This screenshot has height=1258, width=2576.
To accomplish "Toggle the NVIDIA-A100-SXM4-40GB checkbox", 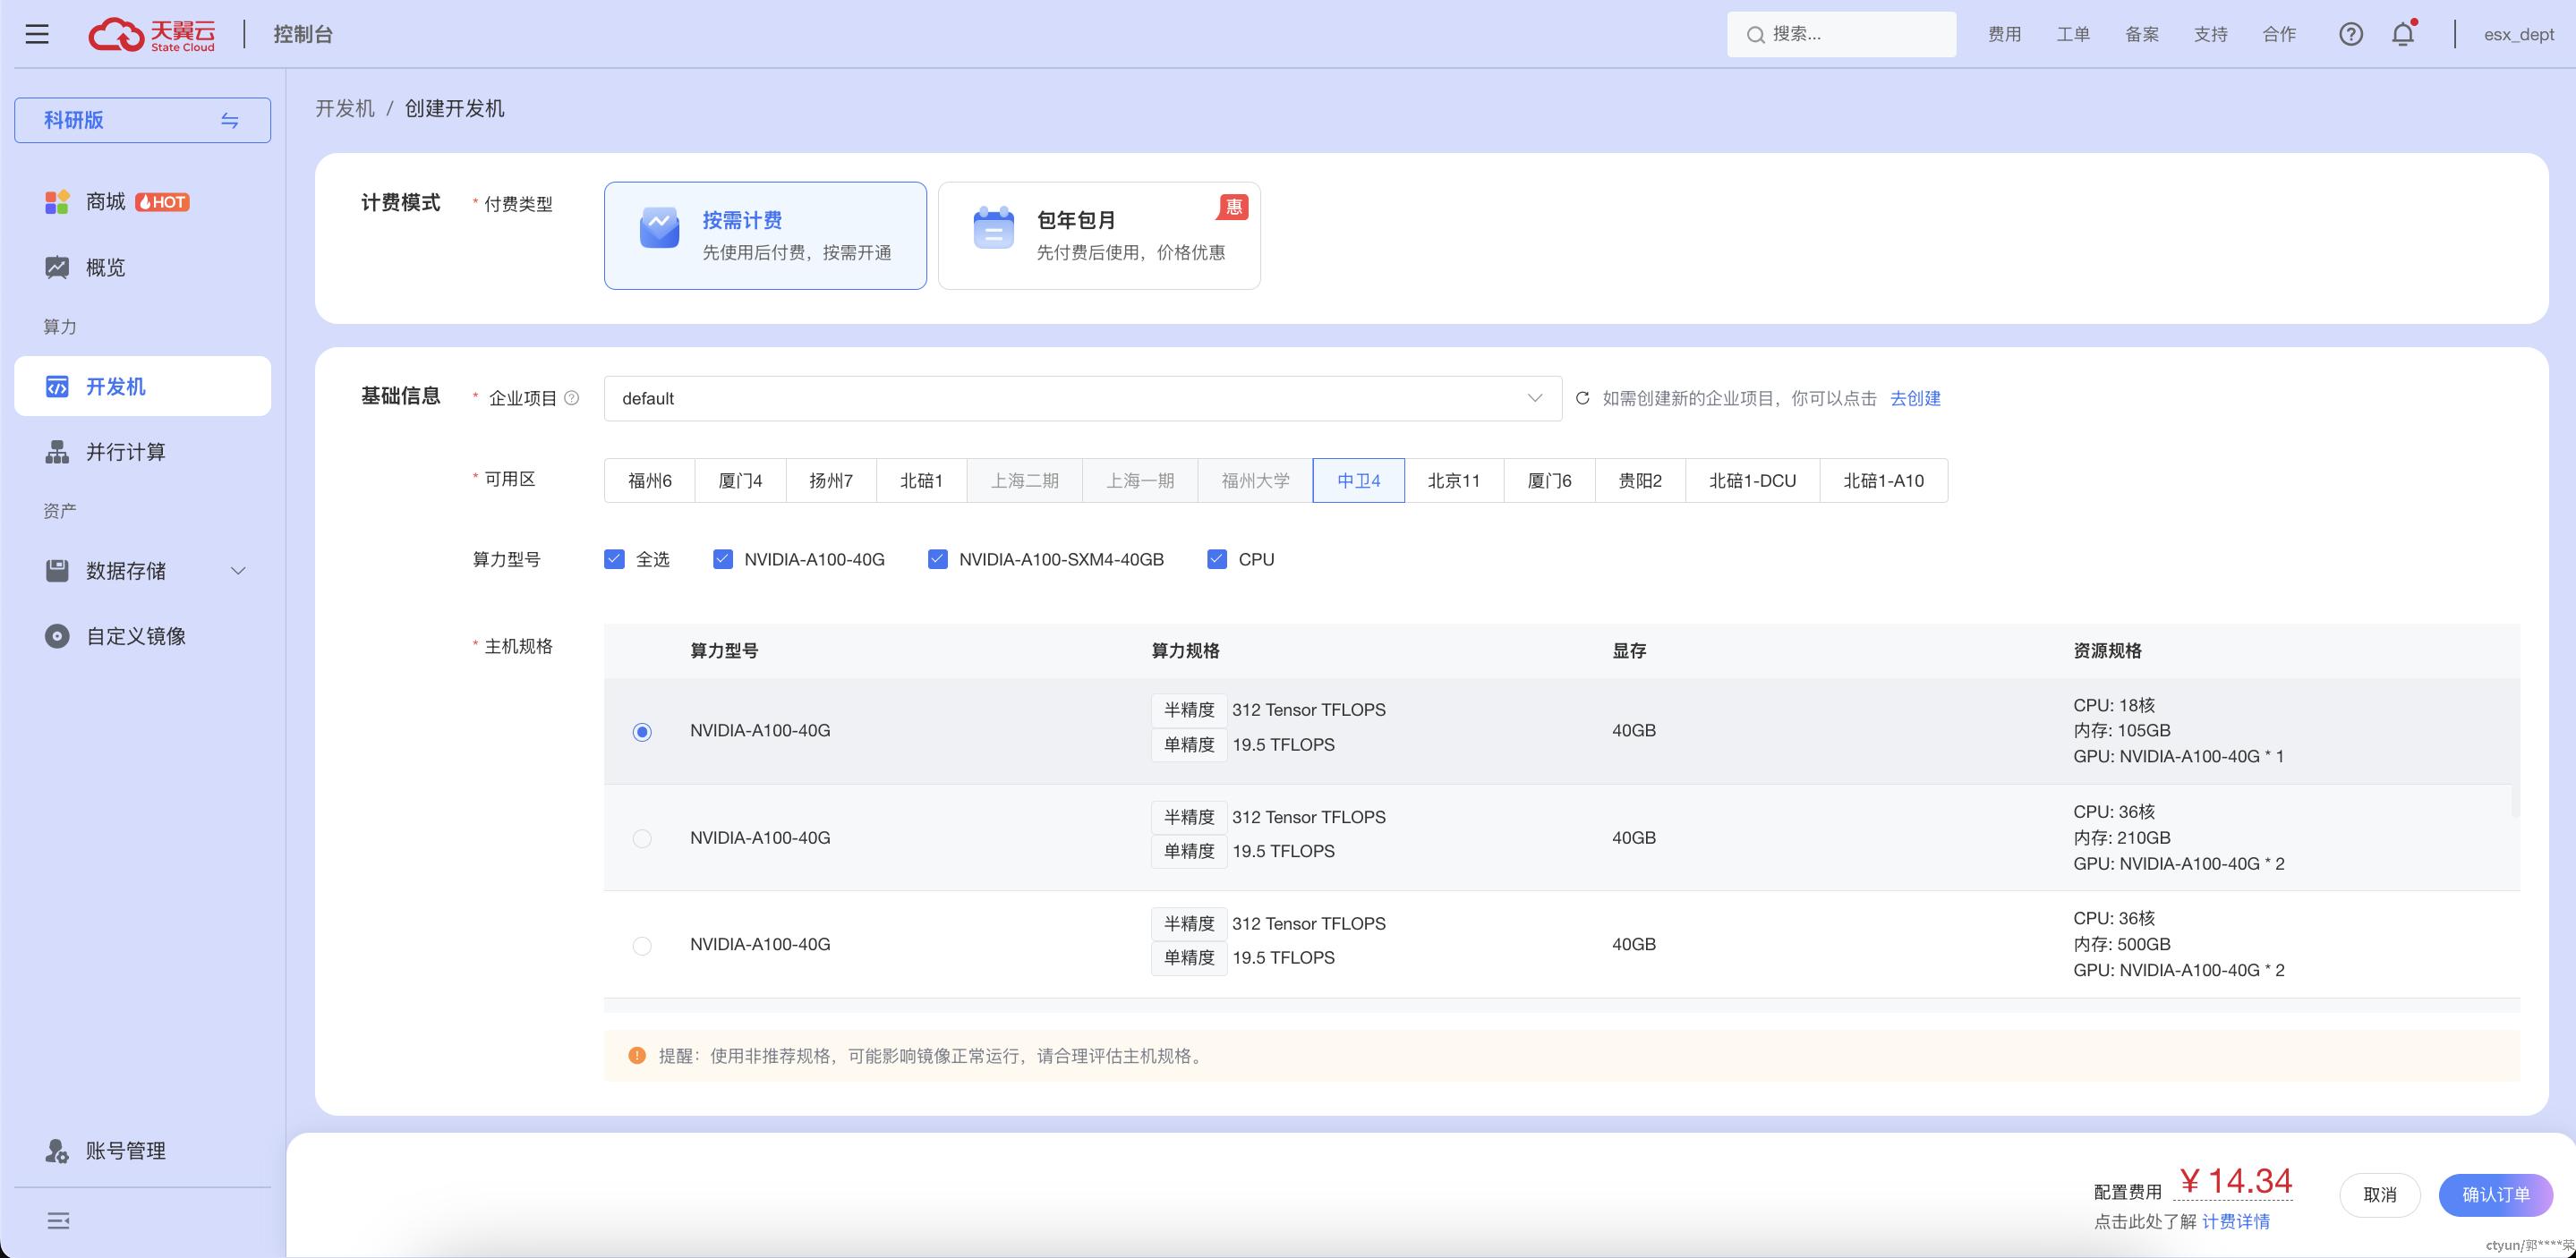I will tap(937, 559).
